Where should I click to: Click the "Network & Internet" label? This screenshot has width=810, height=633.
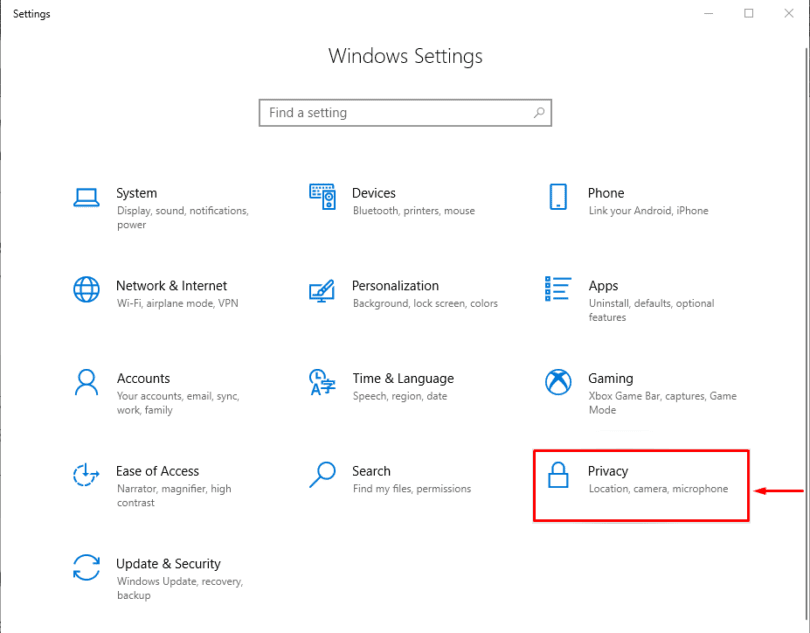[172, 286]
